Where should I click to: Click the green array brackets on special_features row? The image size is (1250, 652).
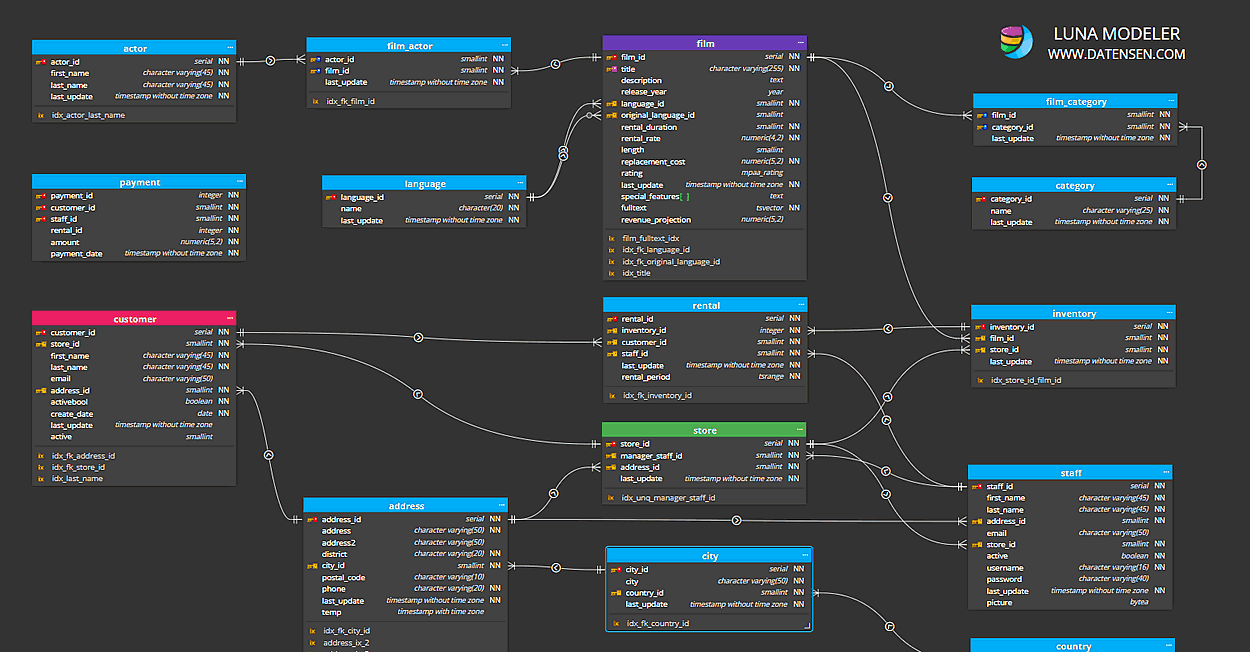pos(685,198)
